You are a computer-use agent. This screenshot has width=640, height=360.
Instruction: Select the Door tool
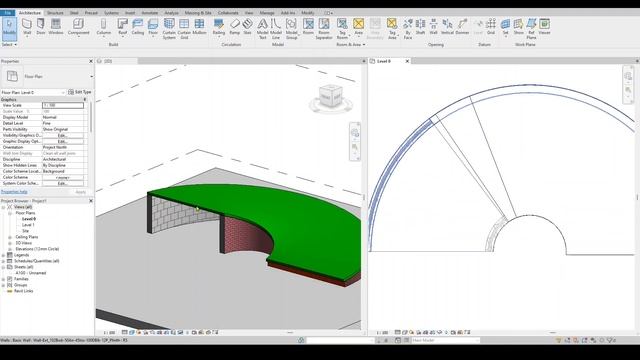click(41, 27)
